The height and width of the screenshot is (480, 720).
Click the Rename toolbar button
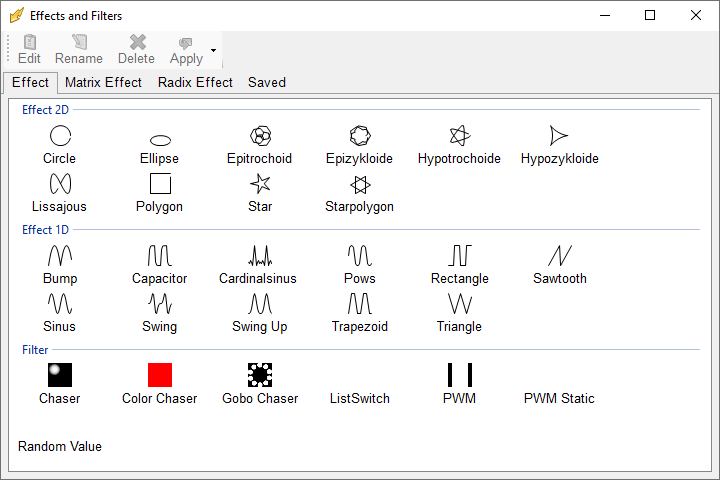[x=79, y=50]
